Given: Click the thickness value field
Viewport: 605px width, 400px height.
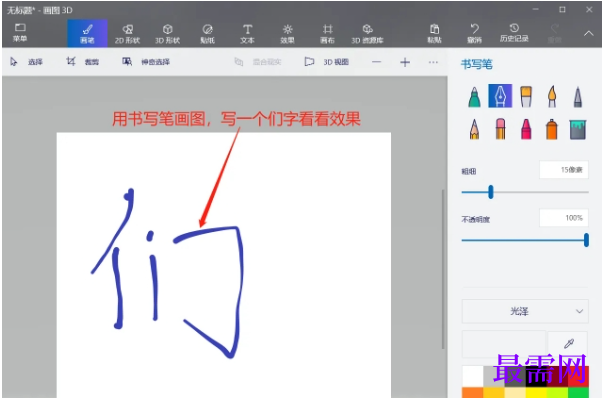Looking at the screenshot, I should tap(564, 170).
